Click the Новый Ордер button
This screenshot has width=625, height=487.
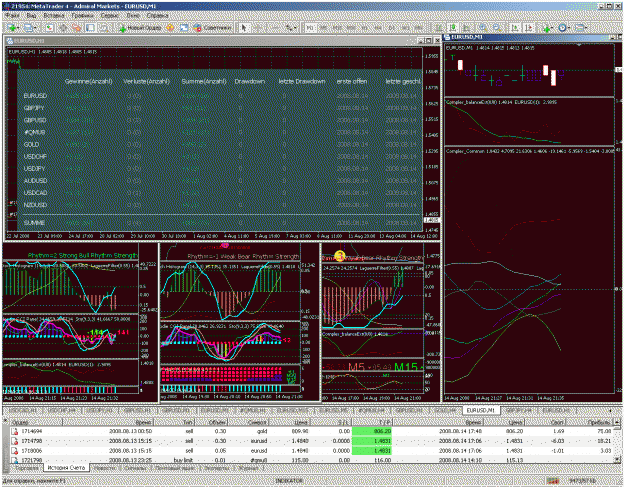tap(140, 28)
